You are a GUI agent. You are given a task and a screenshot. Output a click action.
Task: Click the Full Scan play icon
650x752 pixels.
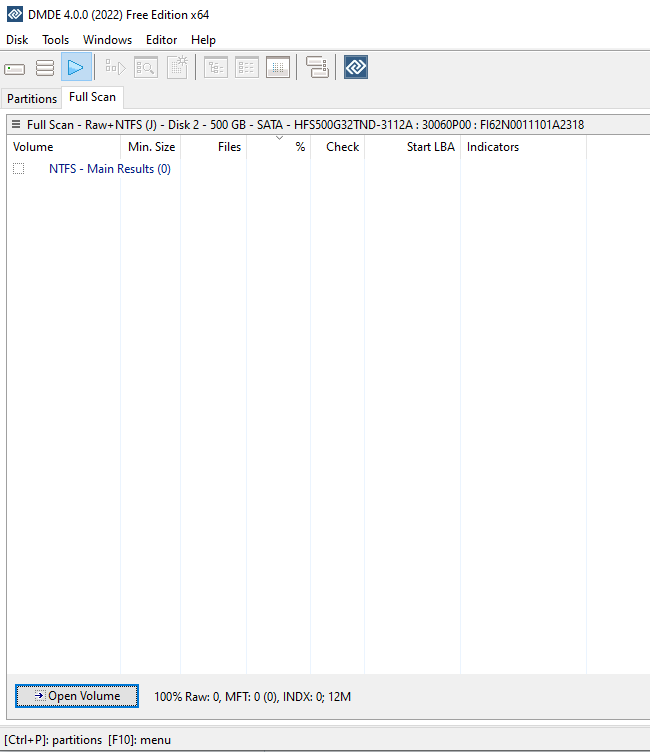point(76,67)
